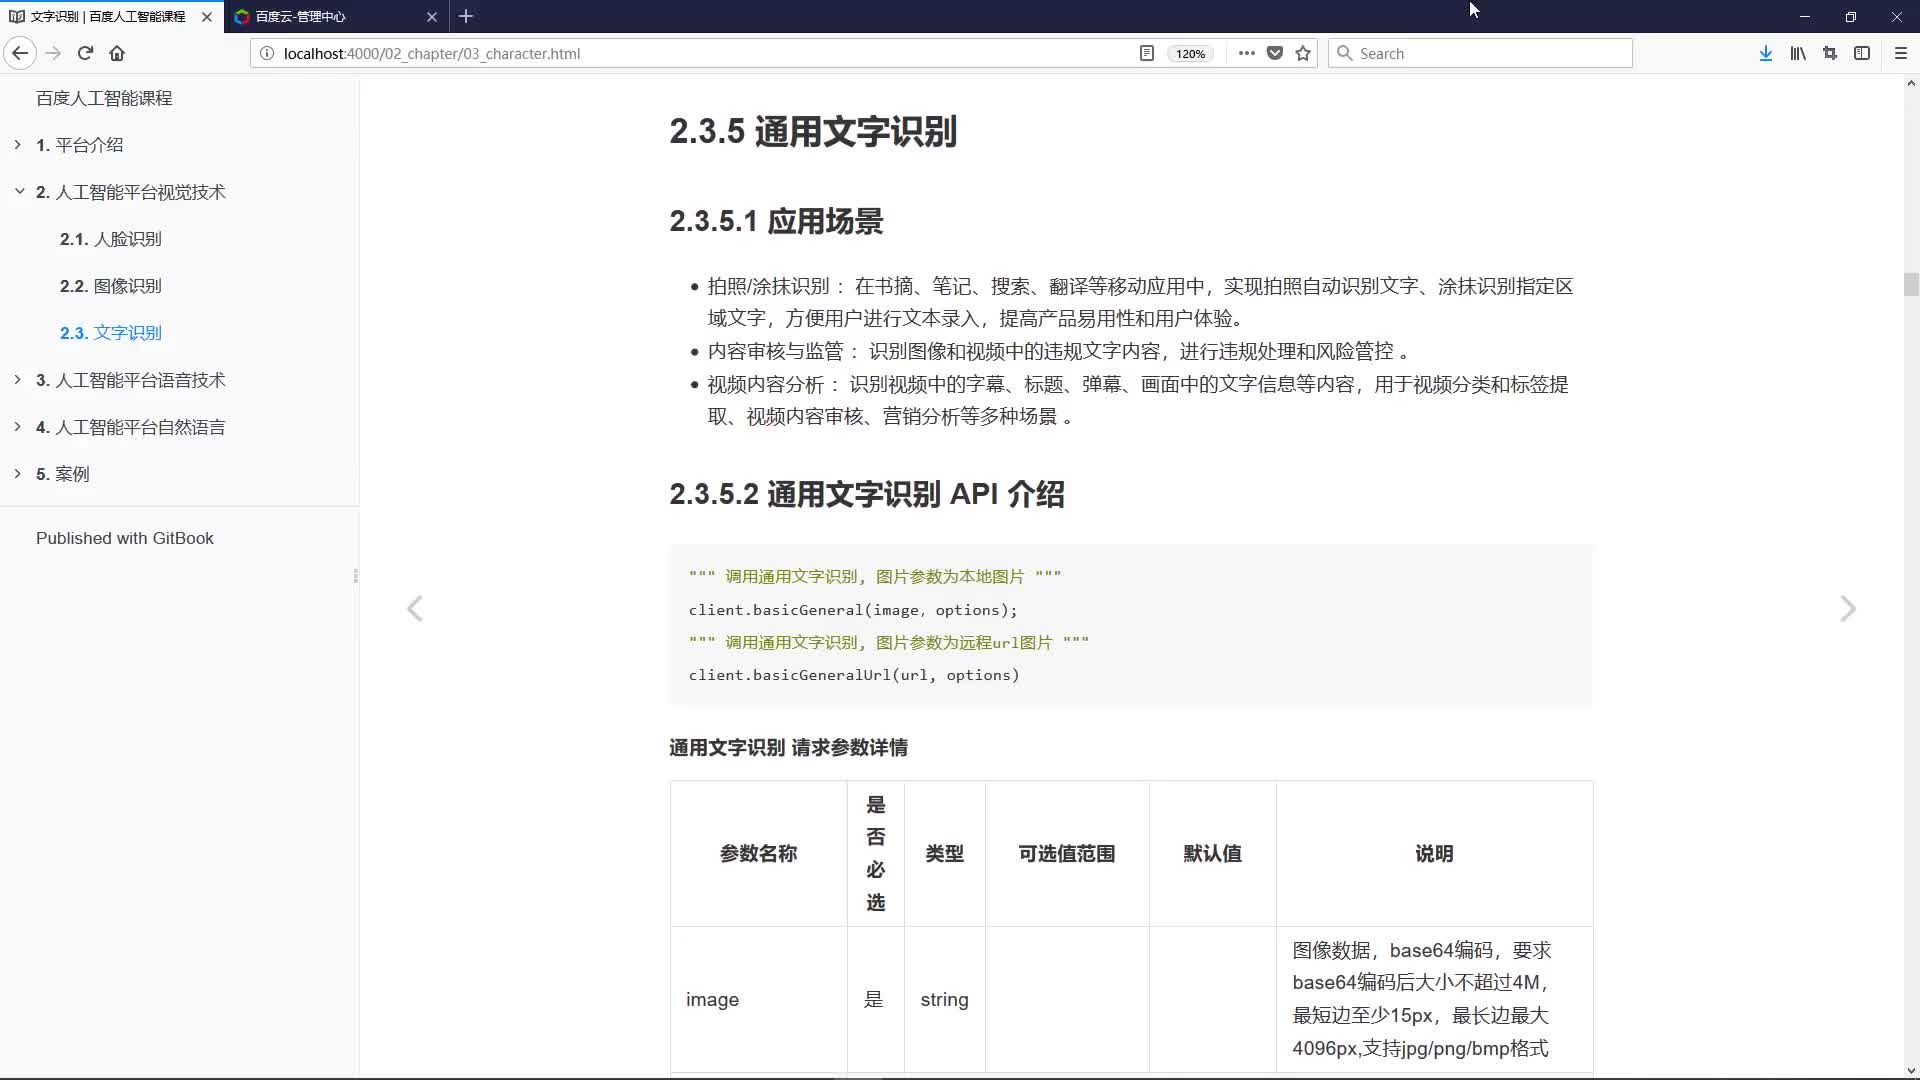Click the scrollbar down arrow

(x=1911, y=1071)
